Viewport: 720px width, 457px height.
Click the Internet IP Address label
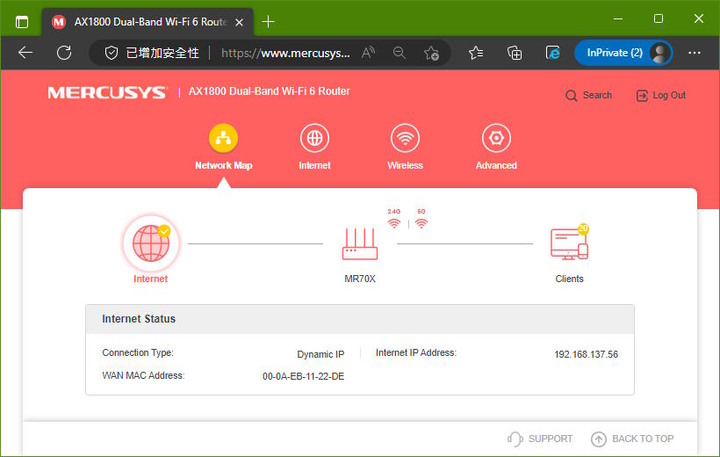pyautogui.click(x=416, y=353)
